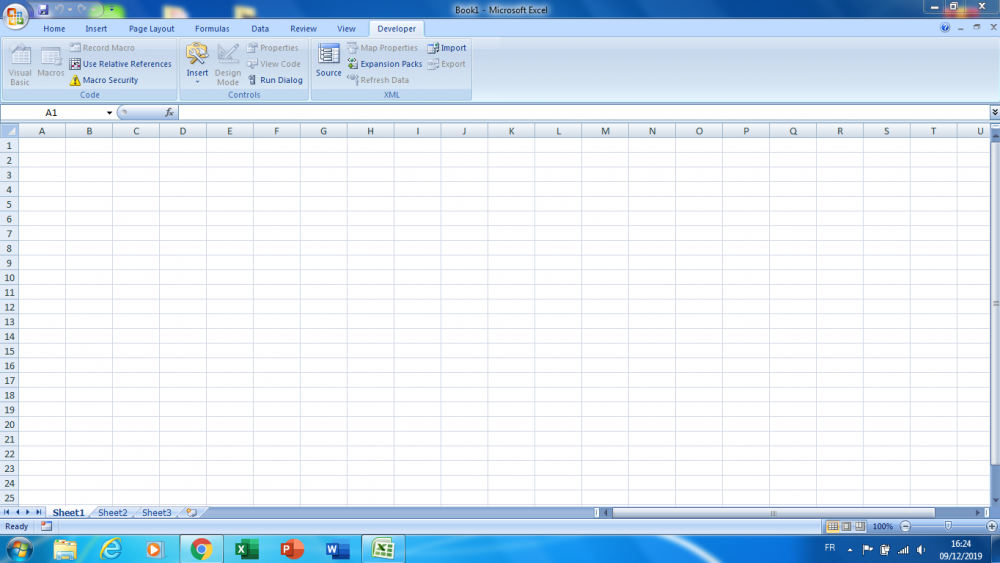The height and width of the screenshot is (563, 1000).
Task: Click the Macros button
Action: 51,64
